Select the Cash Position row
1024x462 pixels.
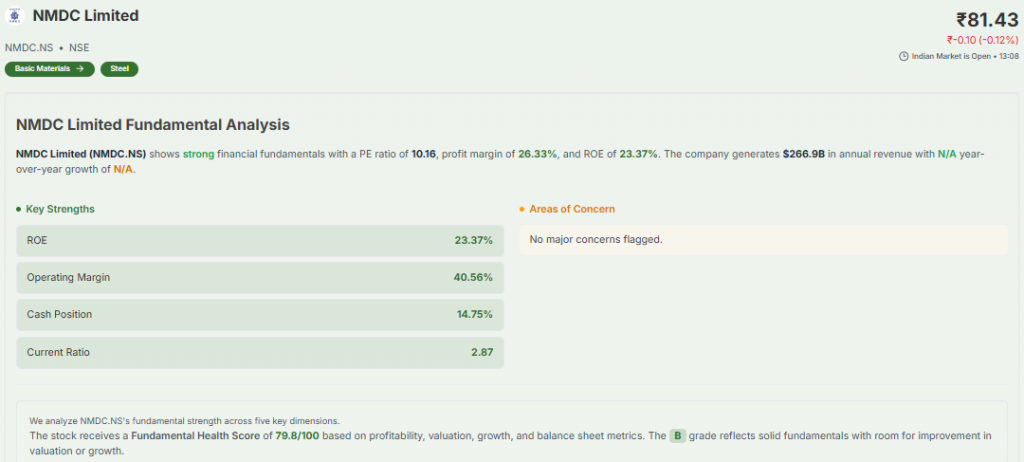pos(260,314)
